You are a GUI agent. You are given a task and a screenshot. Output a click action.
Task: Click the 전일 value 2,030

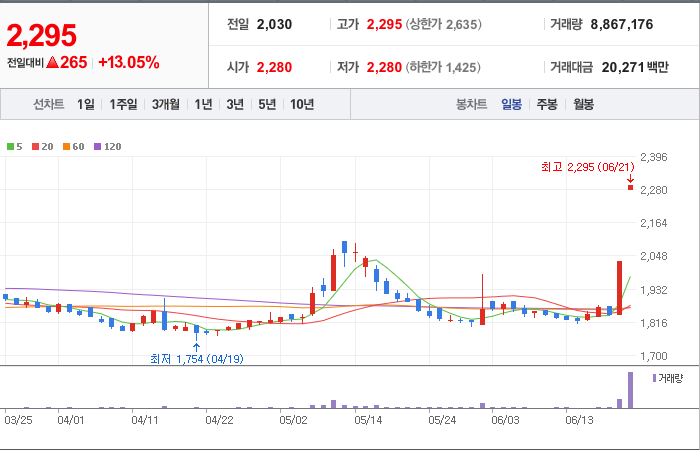coord(274,24)
